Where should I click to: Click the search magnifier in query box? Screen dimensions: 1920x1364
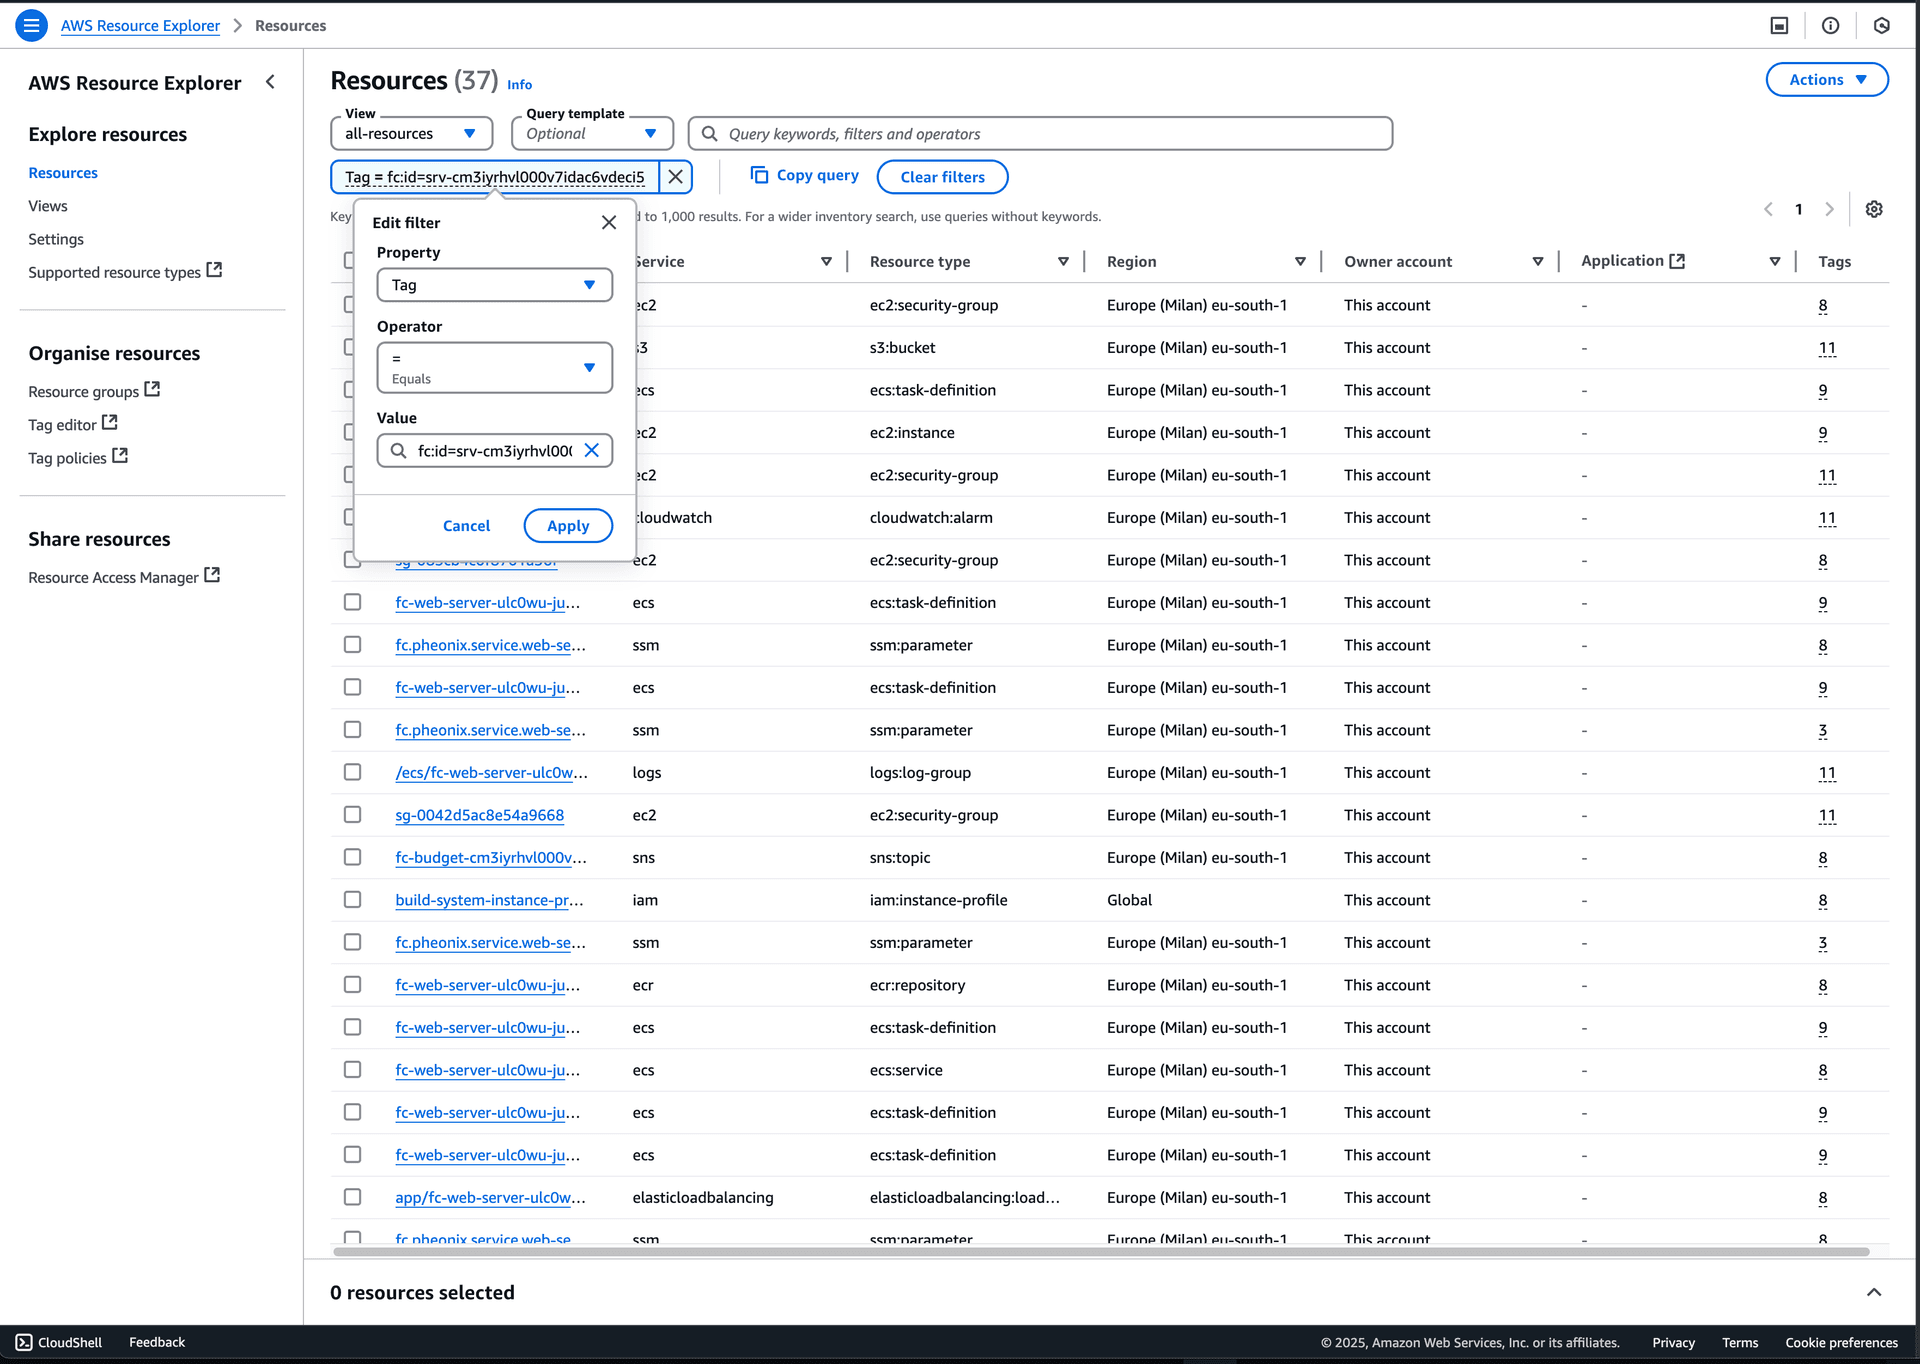coord(709,134)
